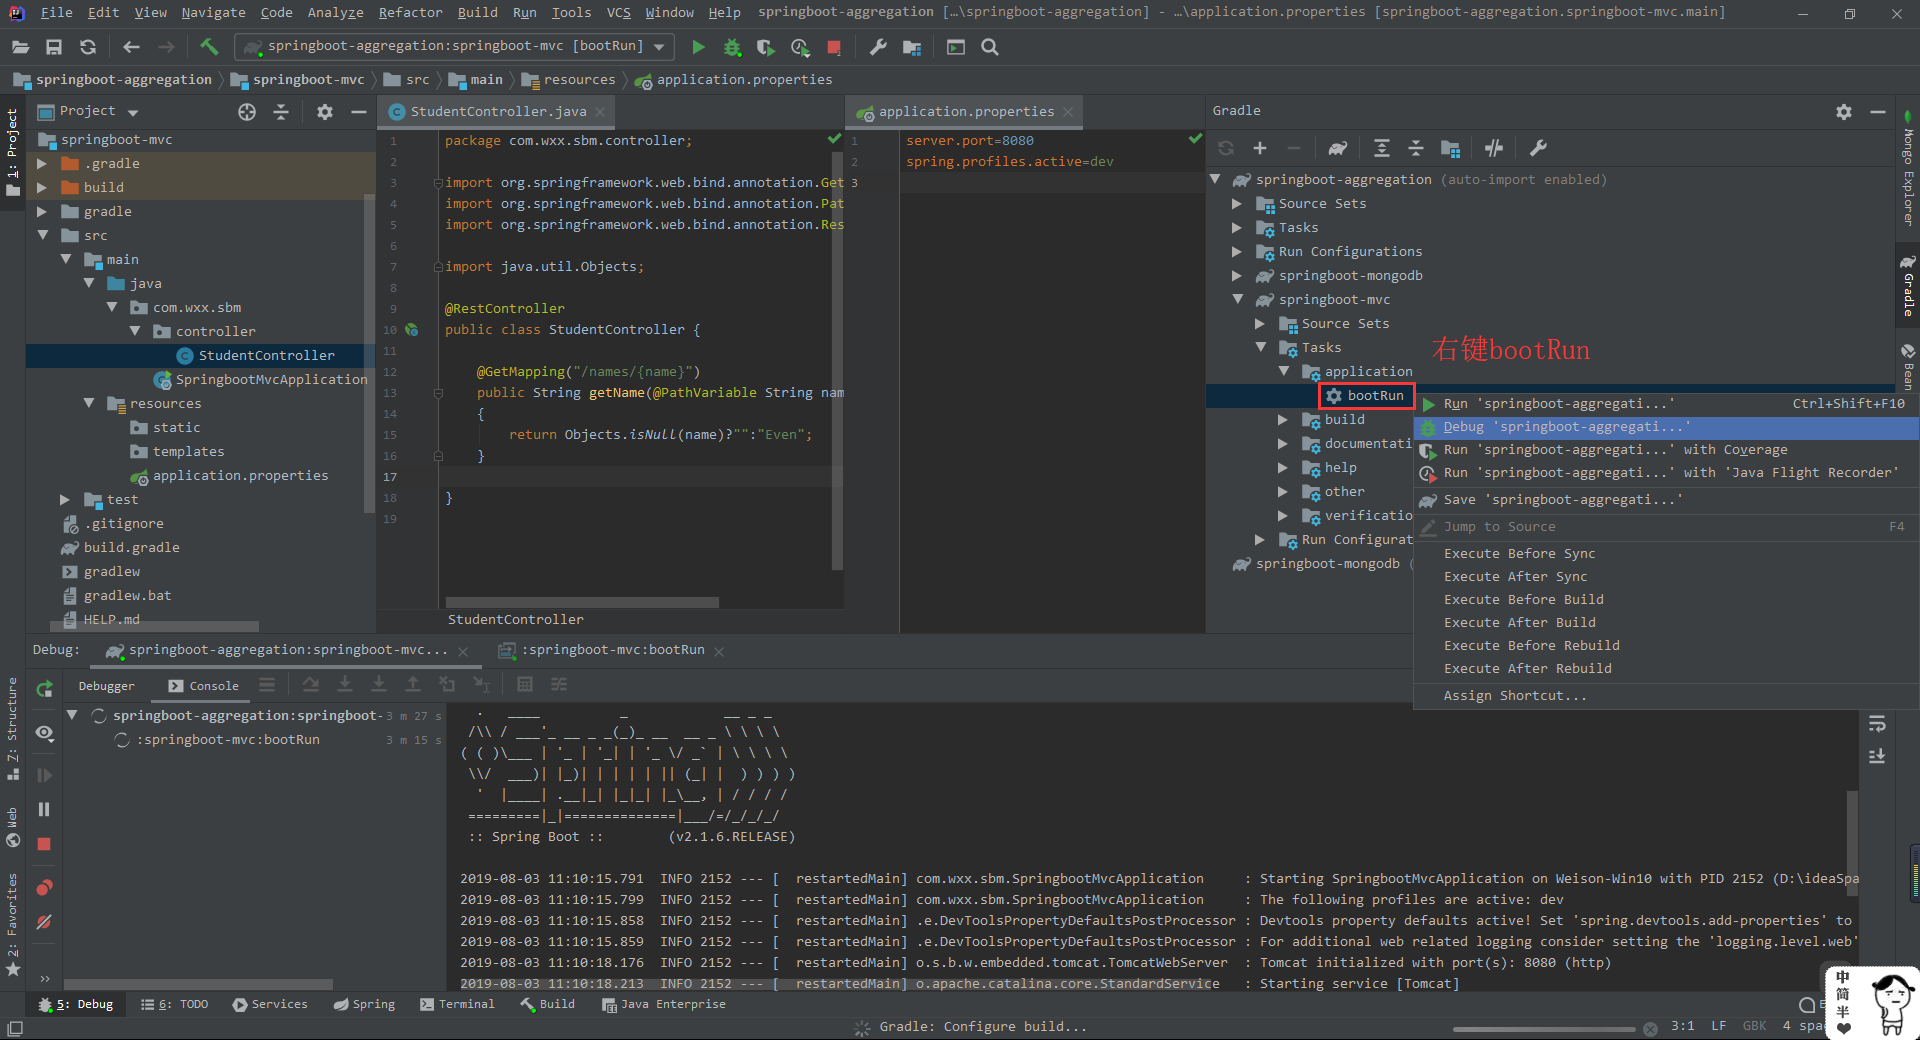Screen dimensions: 1920x1040
Task: Click the Evaluate Expression calculator icon
Action: [525, 685]
